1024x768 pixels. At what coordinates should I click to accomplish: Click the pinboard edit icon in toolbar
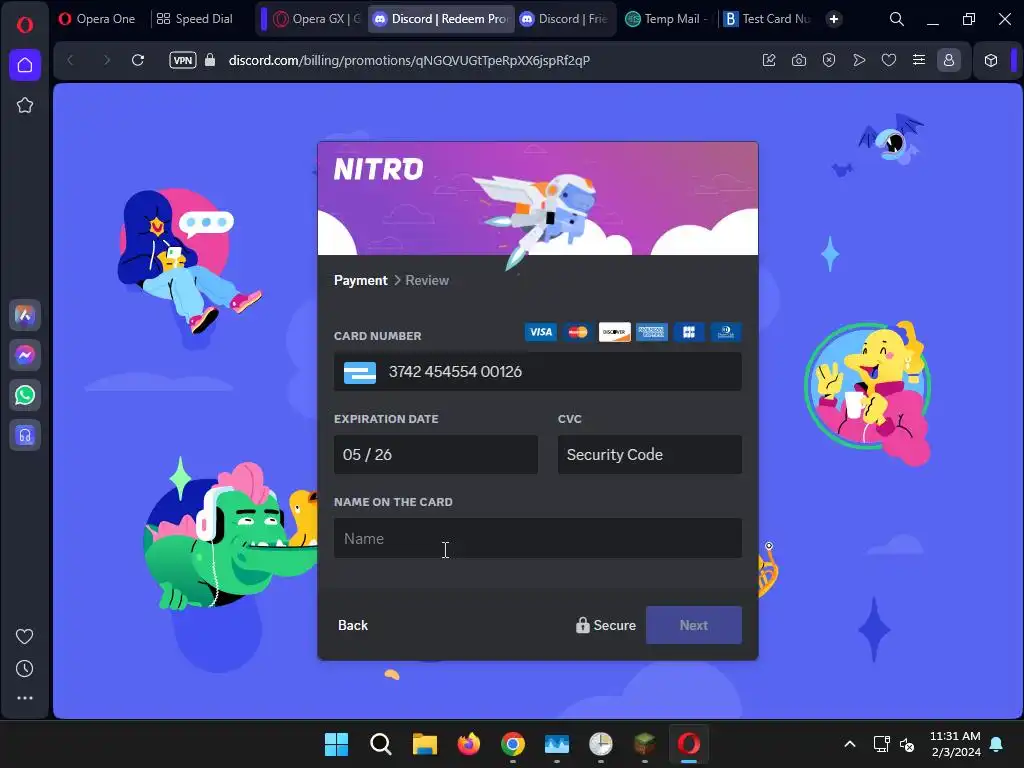[769, 61]
